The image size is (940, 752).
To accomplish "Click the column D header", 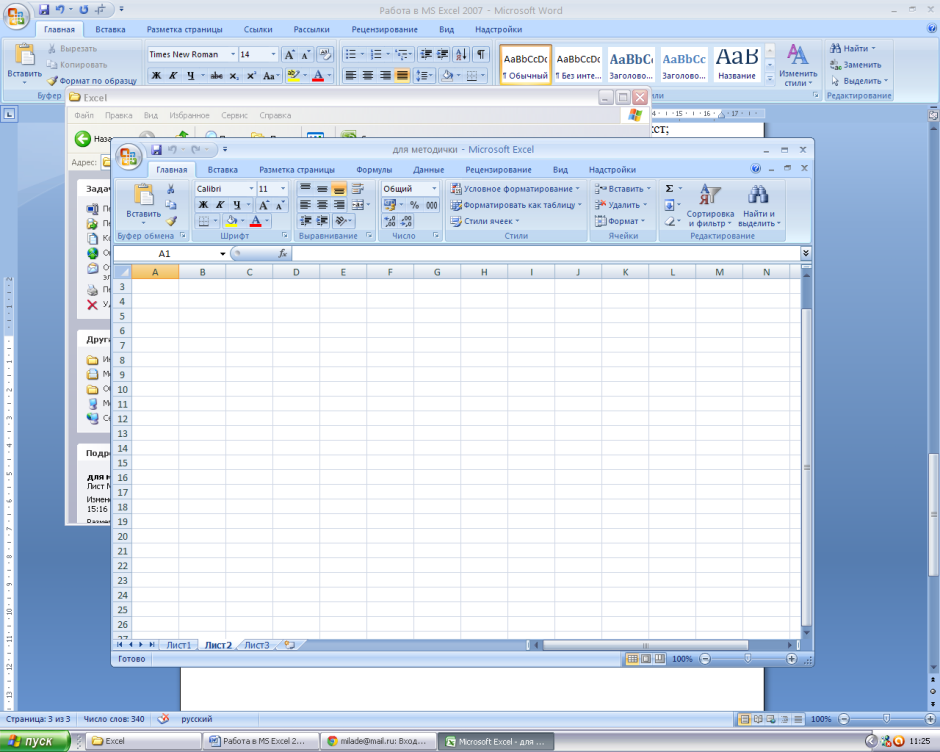I will tap(296, 272).
